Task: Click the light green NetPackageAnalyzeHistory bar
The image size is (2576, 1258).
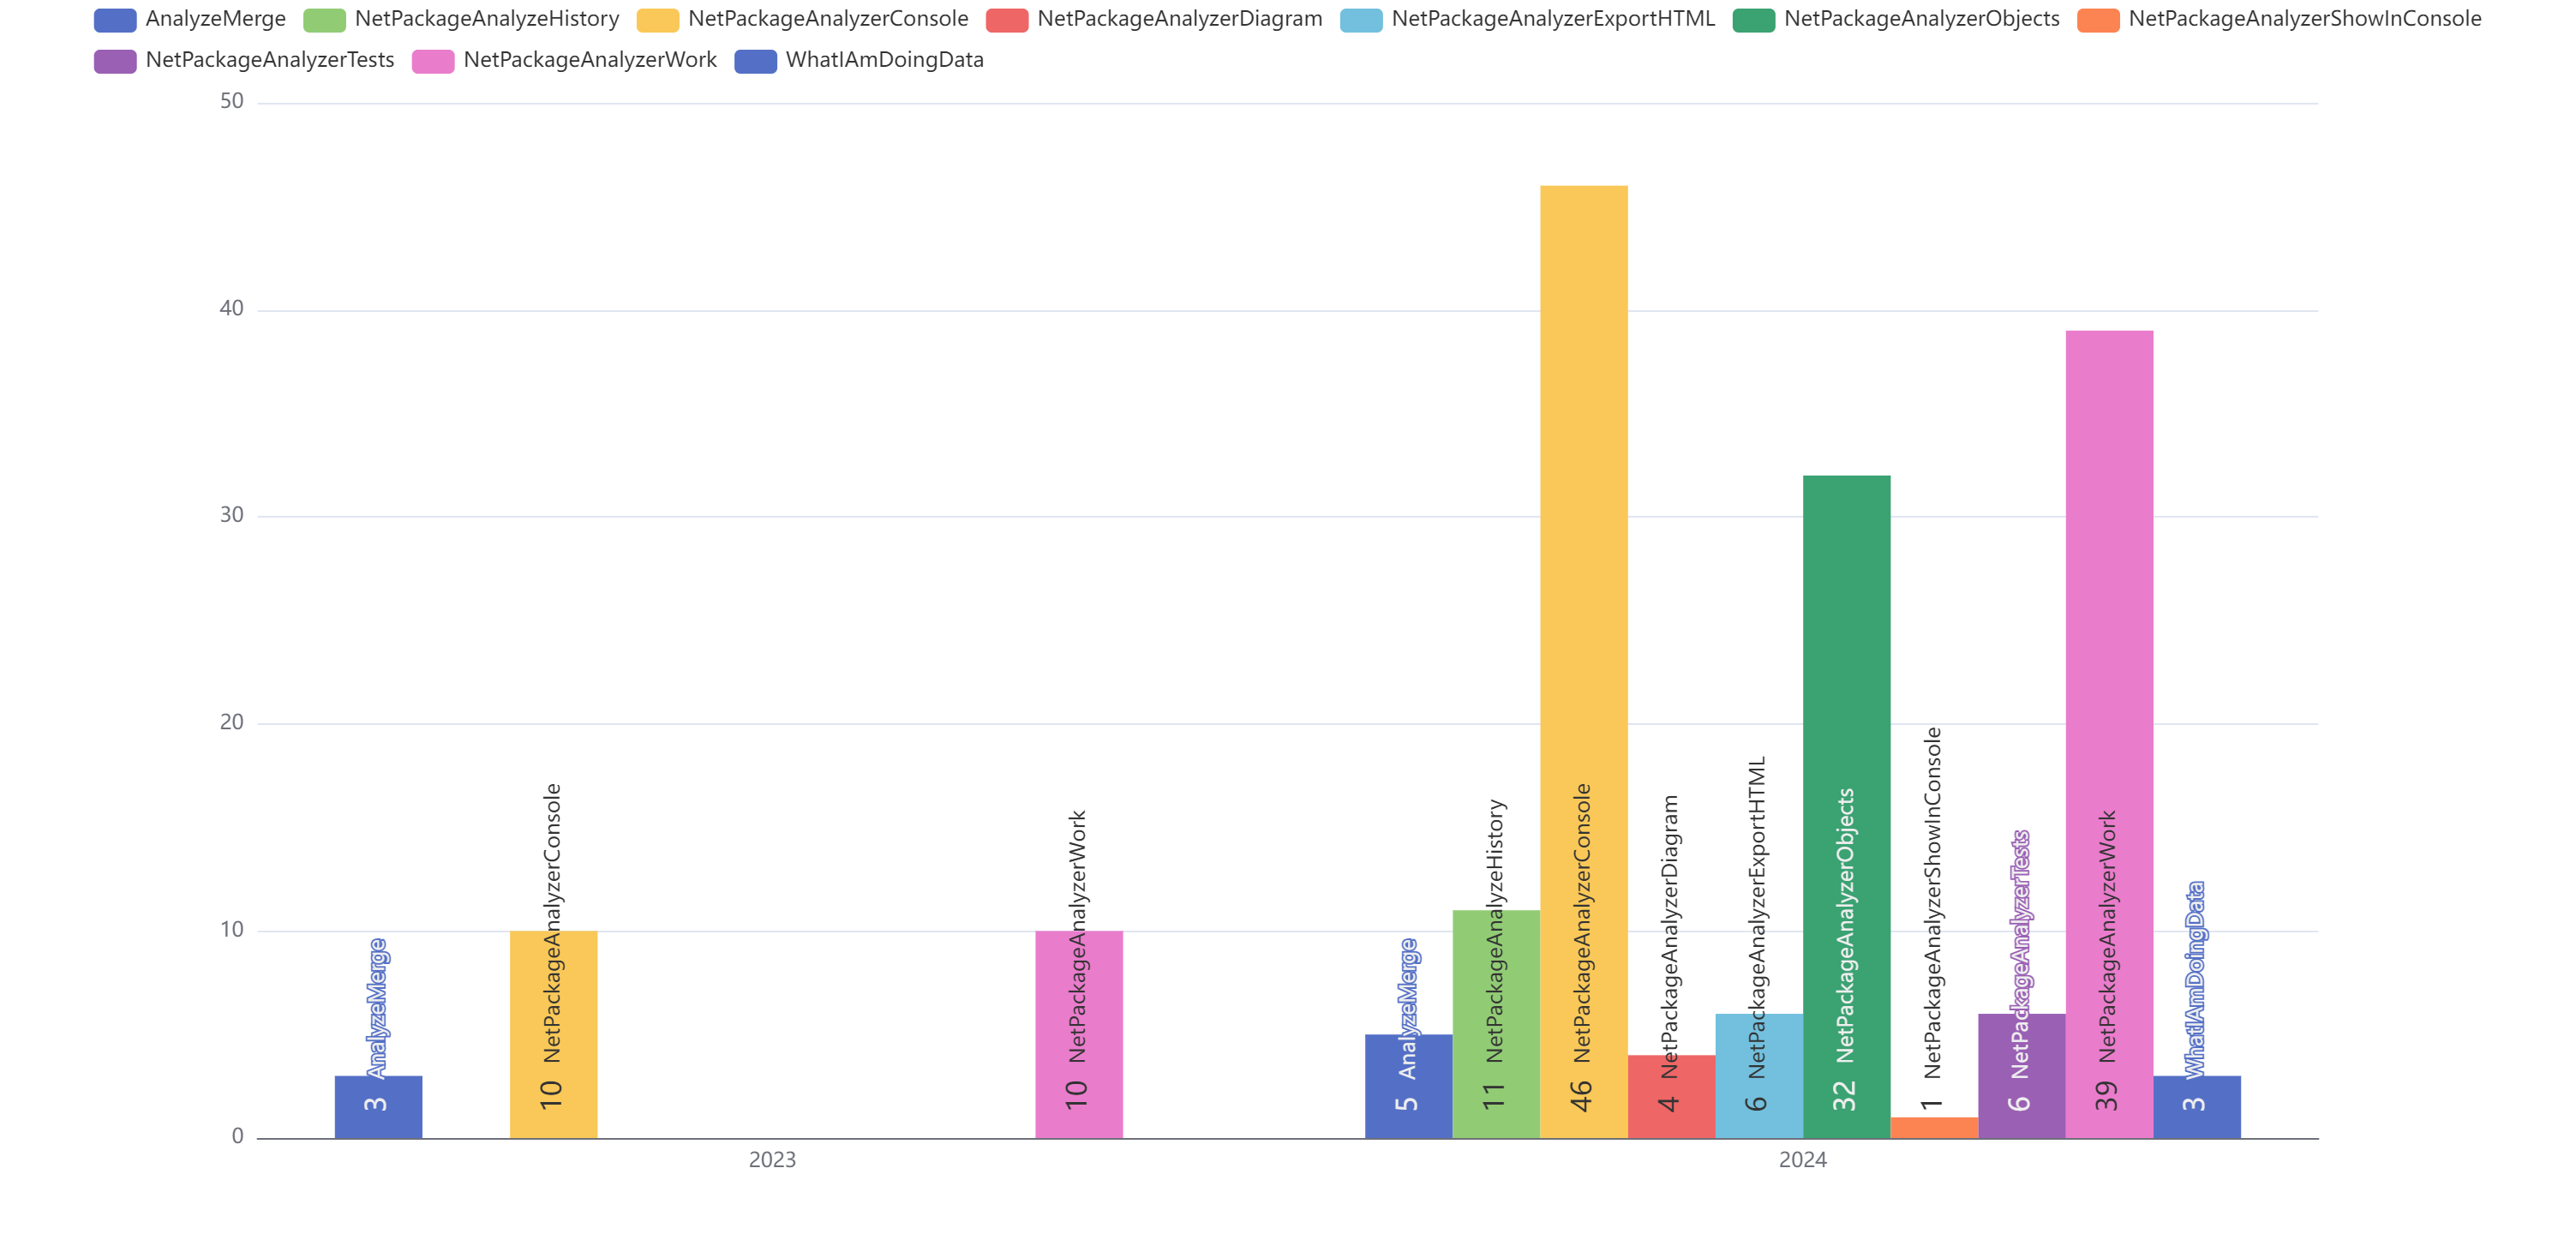Action: [1495, 1025]
